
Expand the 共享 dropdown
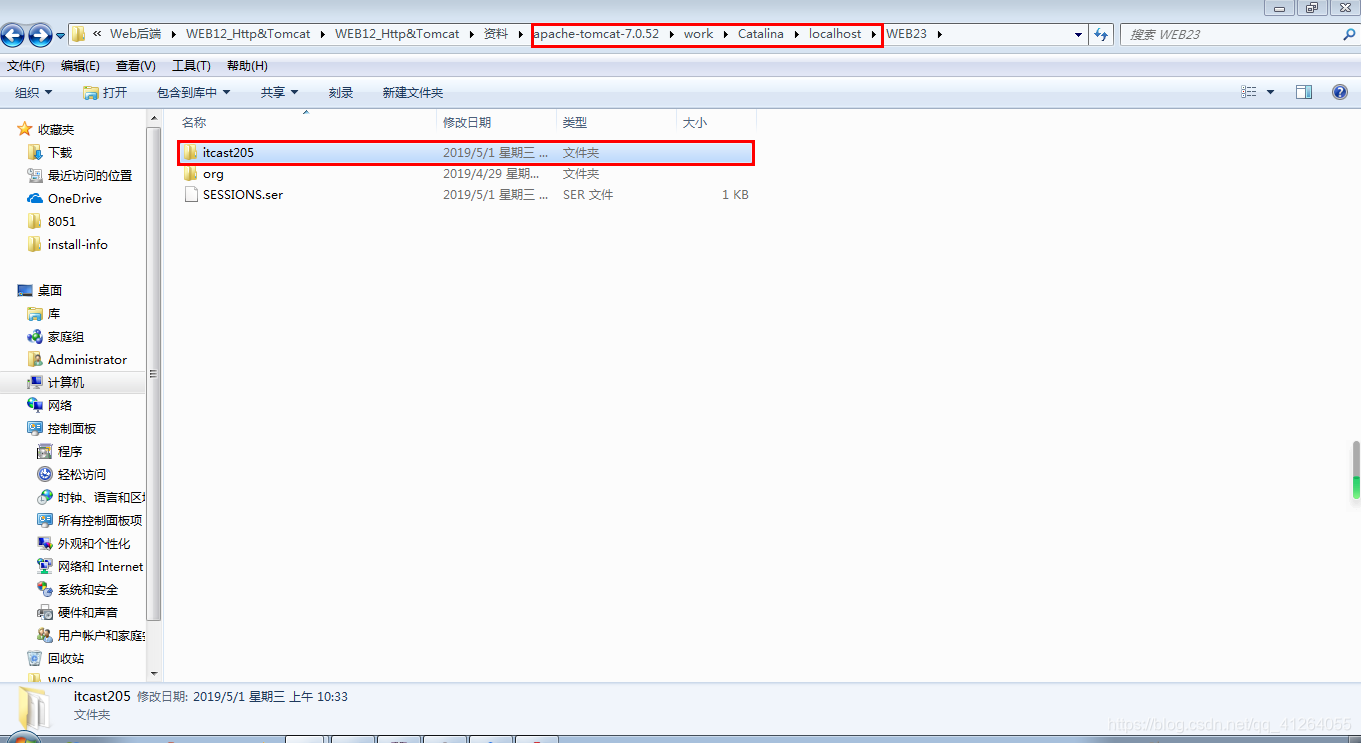click(279, 92)
